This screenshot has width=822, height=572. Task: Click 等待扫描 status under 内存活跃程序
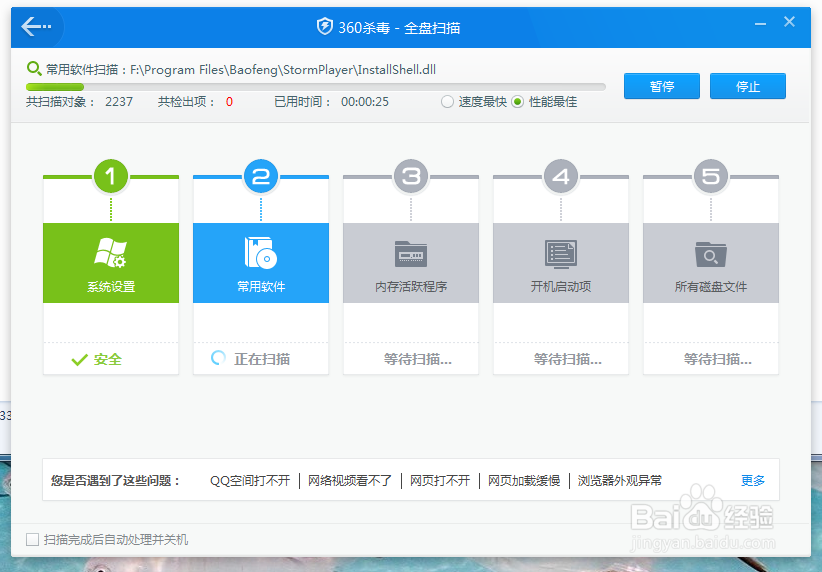pos(417,359)
